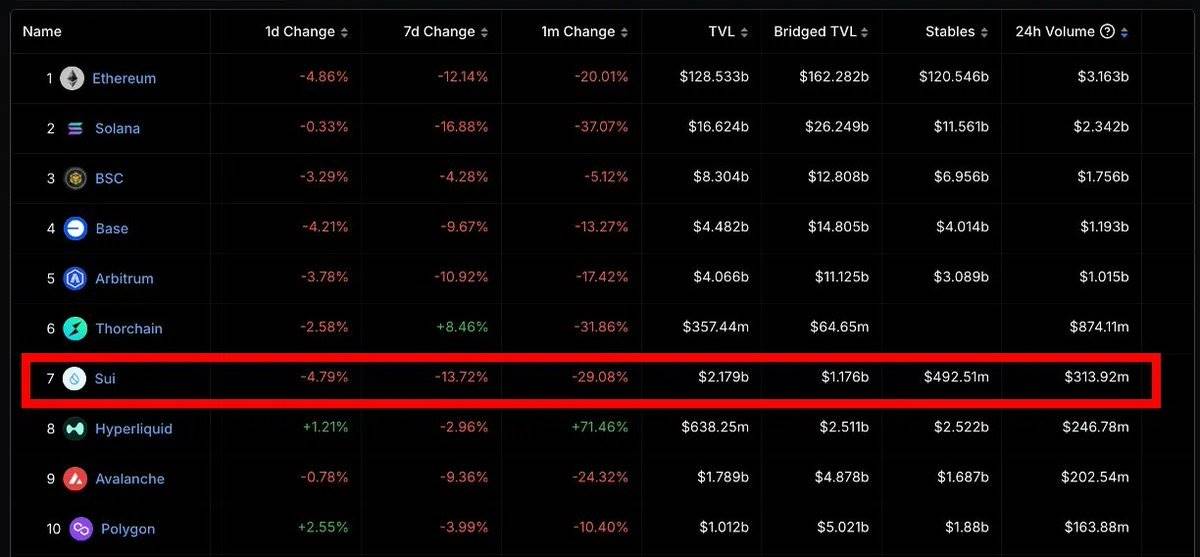This screenshot has width=1200, height=557.
Task: Sort by TVL column header
Action: [728, 32]
